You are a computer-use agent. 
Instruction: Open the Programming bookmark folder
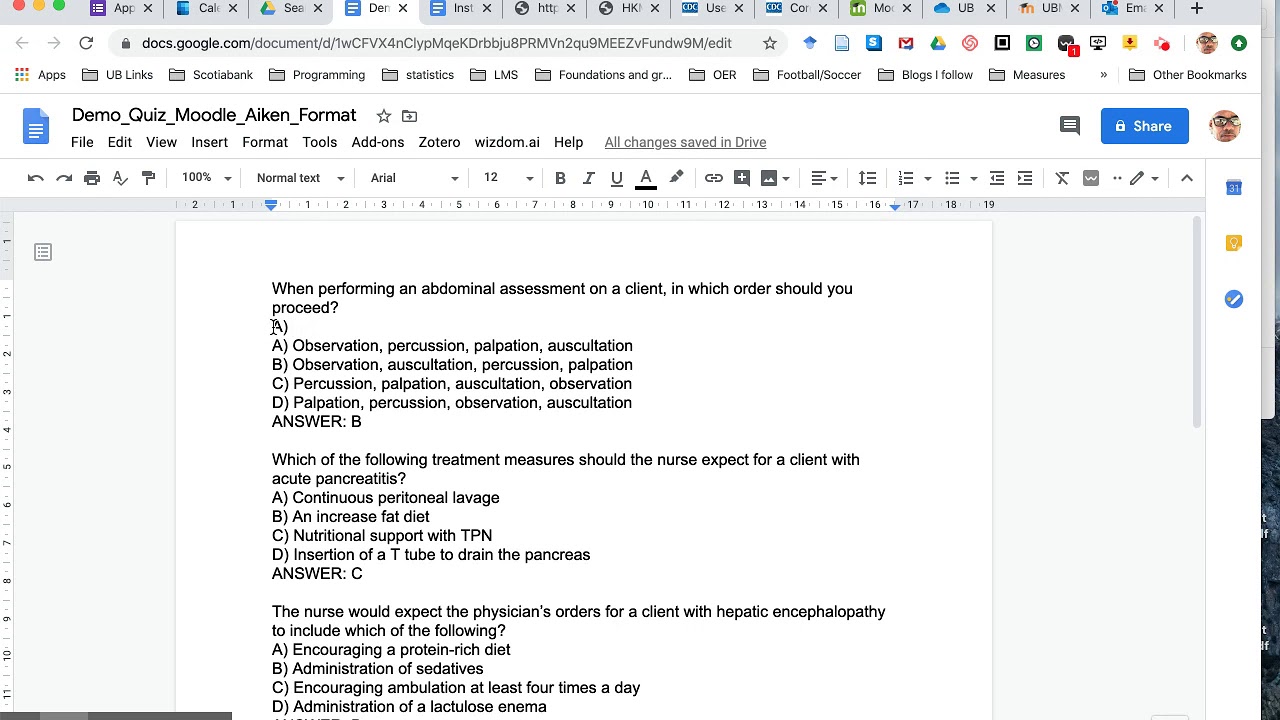coord(318,75)
